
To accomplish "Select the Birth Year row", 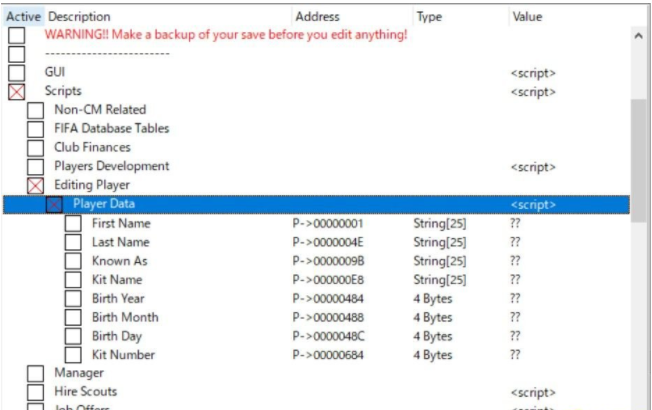I will [x=316, y=299].
